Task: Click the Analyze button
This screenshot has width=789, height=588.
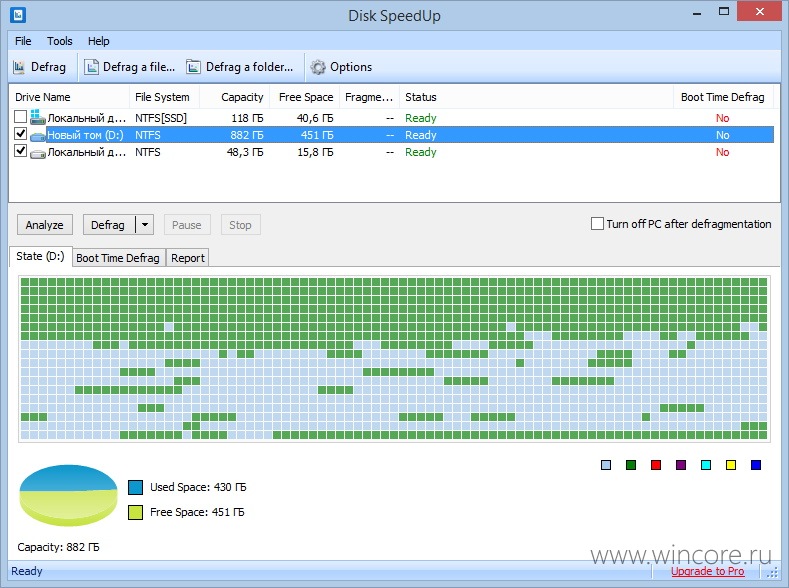Action: (x=45, y=225)
